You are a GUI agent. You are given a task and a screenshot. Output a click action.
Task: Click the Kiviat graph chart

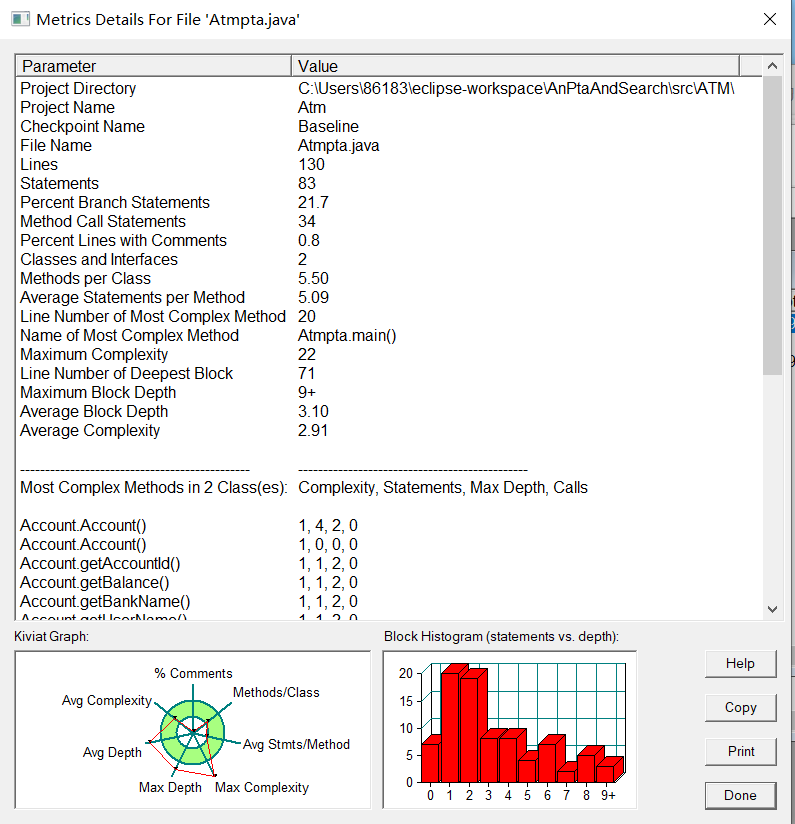(x=193, y=730)
